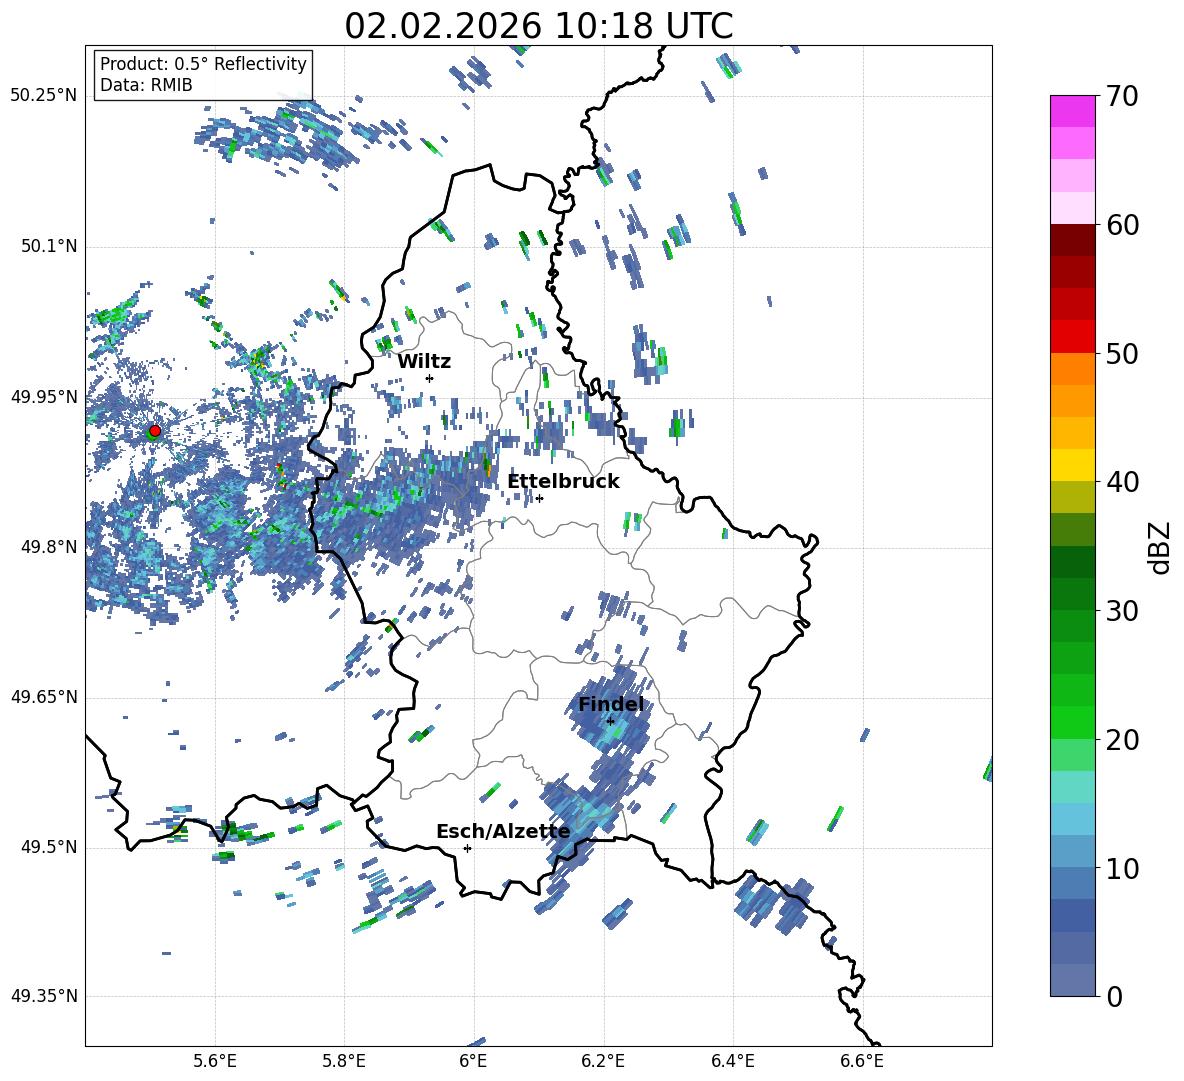Click the Findel station cross marker
The image size is (1184, 1081).
click(x=610, y=721)
